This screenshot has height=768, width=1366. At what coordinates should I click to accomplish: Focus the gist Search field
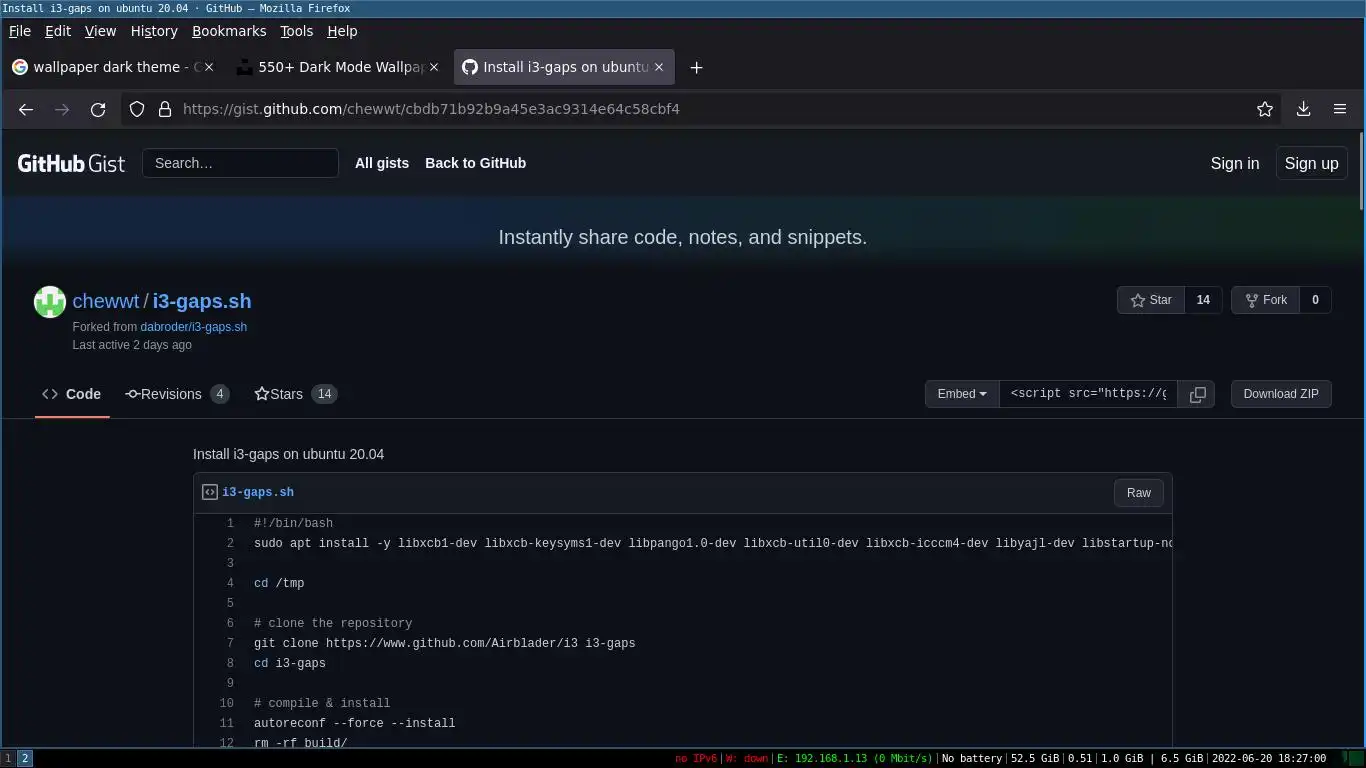point(241,163)
